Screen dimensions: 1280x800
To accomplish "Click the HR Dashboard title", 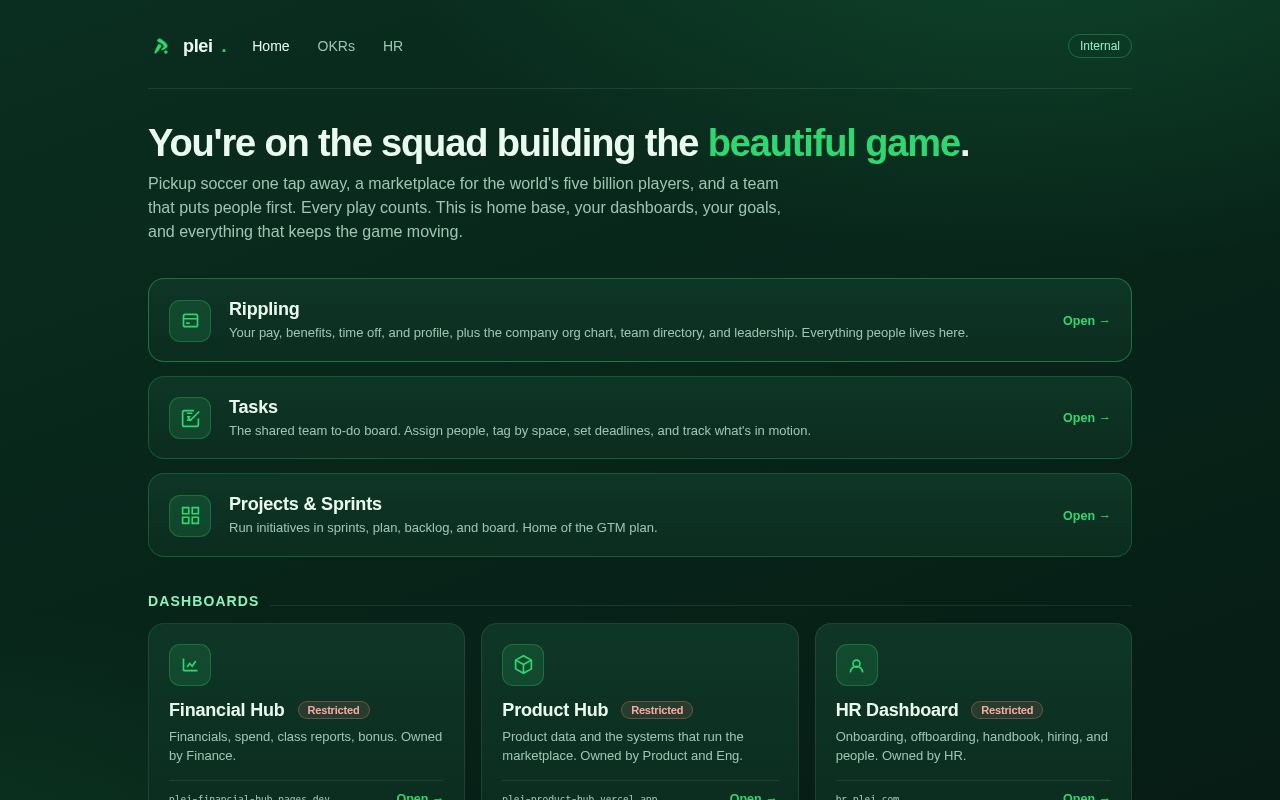I will click(897, 710).
